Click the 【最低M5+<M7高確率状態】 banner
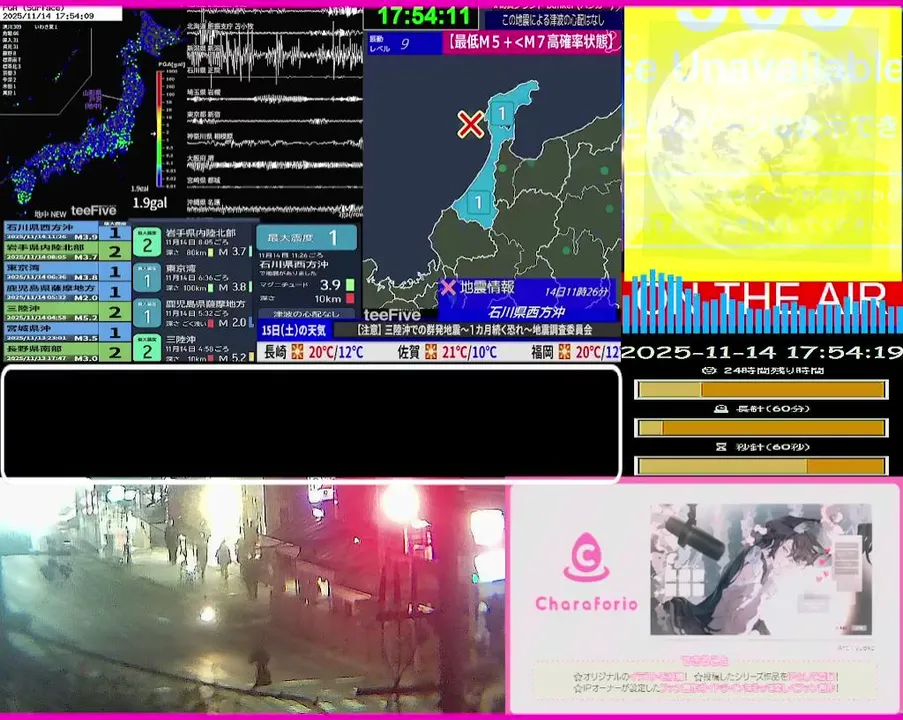The height and width of the screenshot is (720, 903). (532, 42)
